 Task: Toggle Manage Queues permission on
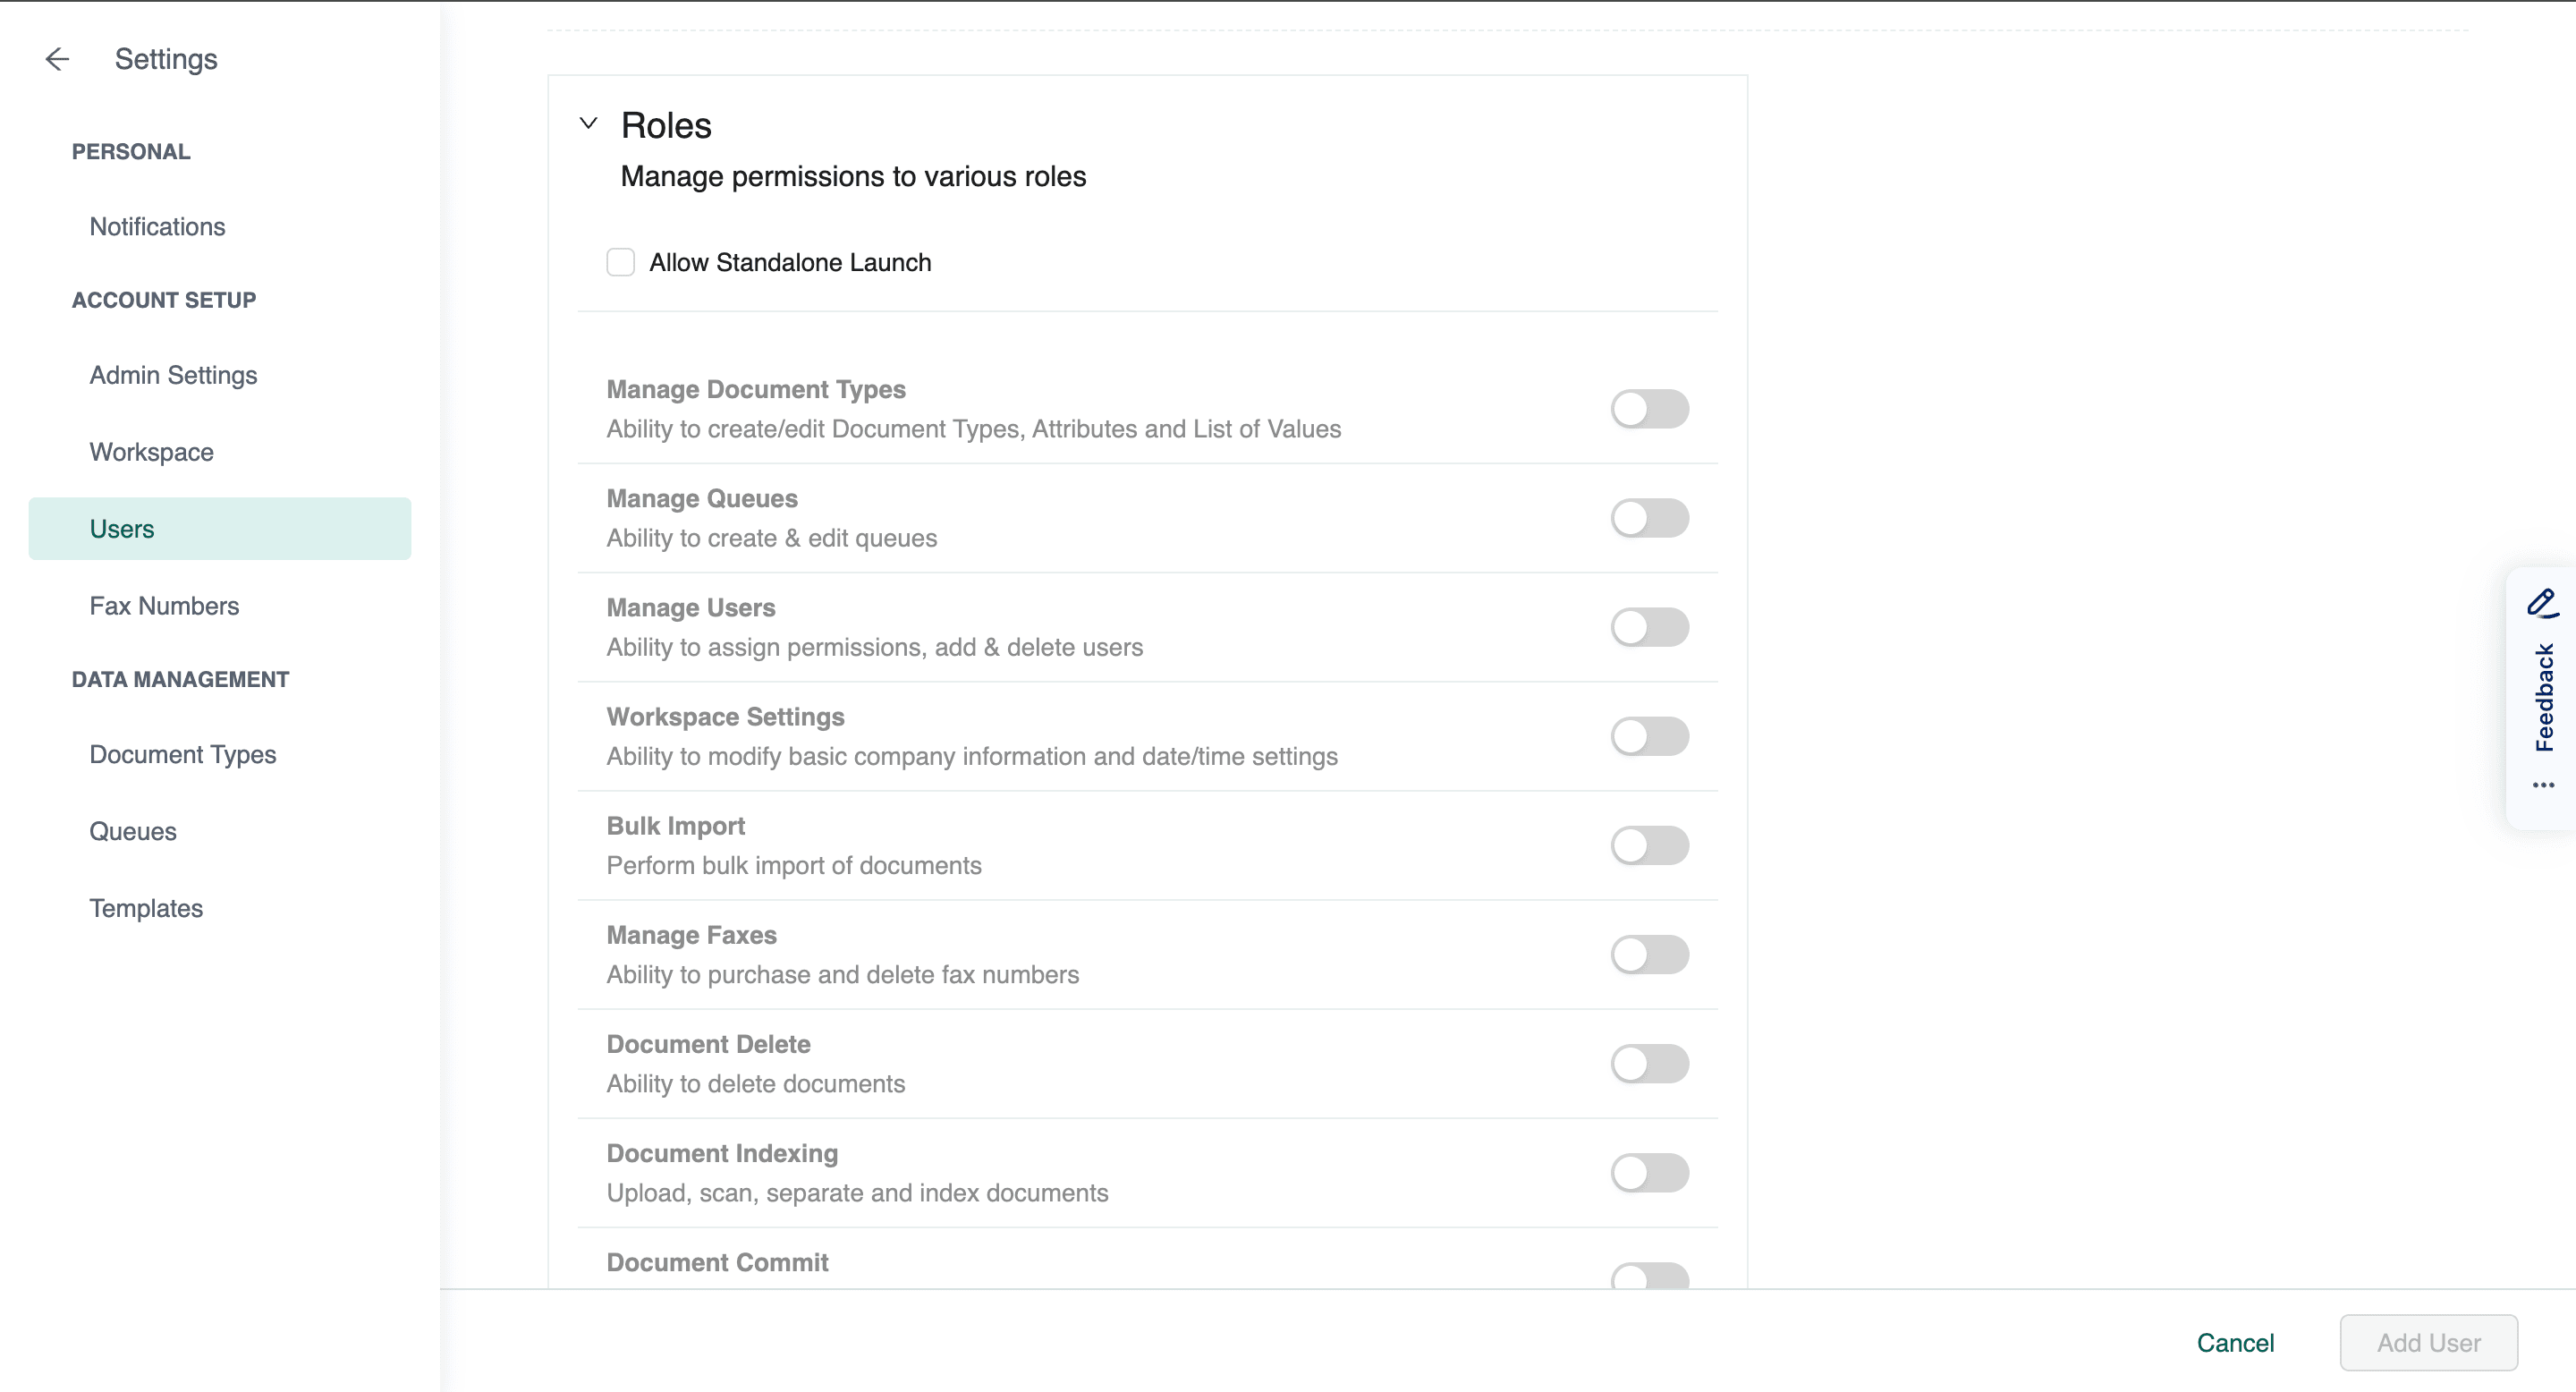tap(1650, 518)
